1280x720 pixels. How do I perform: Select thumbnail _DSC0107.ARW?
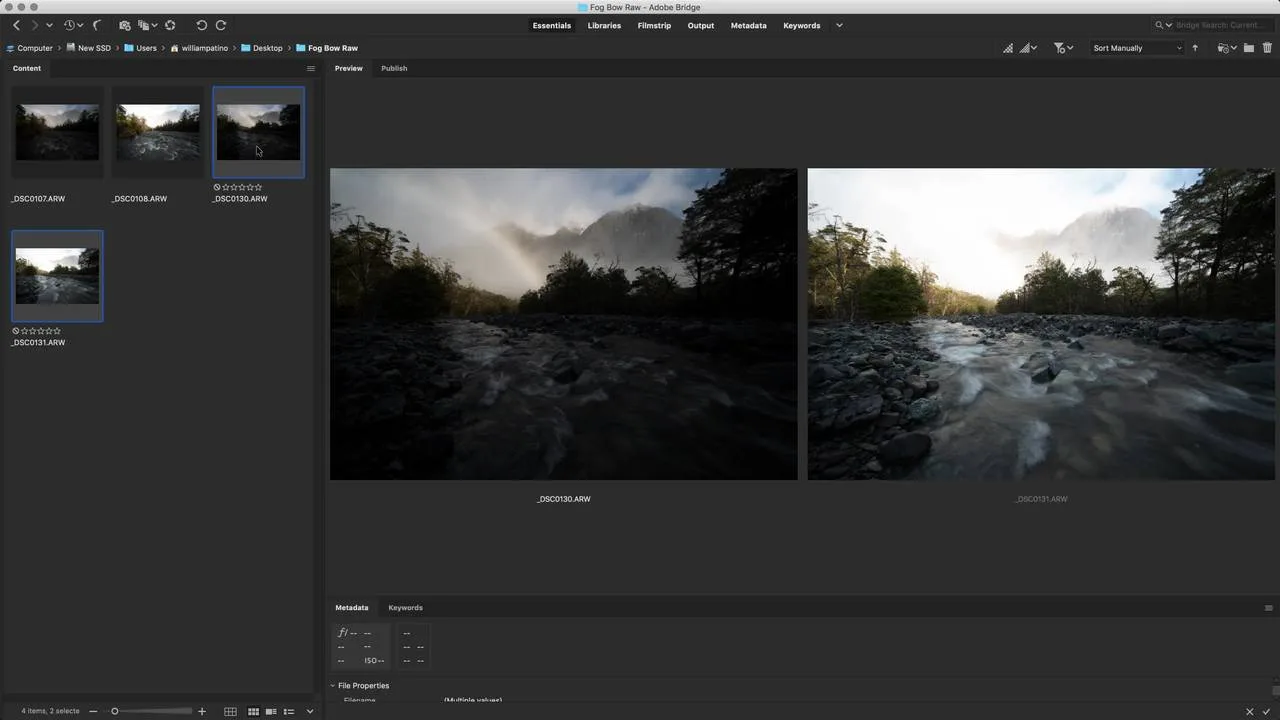point(57,132)
